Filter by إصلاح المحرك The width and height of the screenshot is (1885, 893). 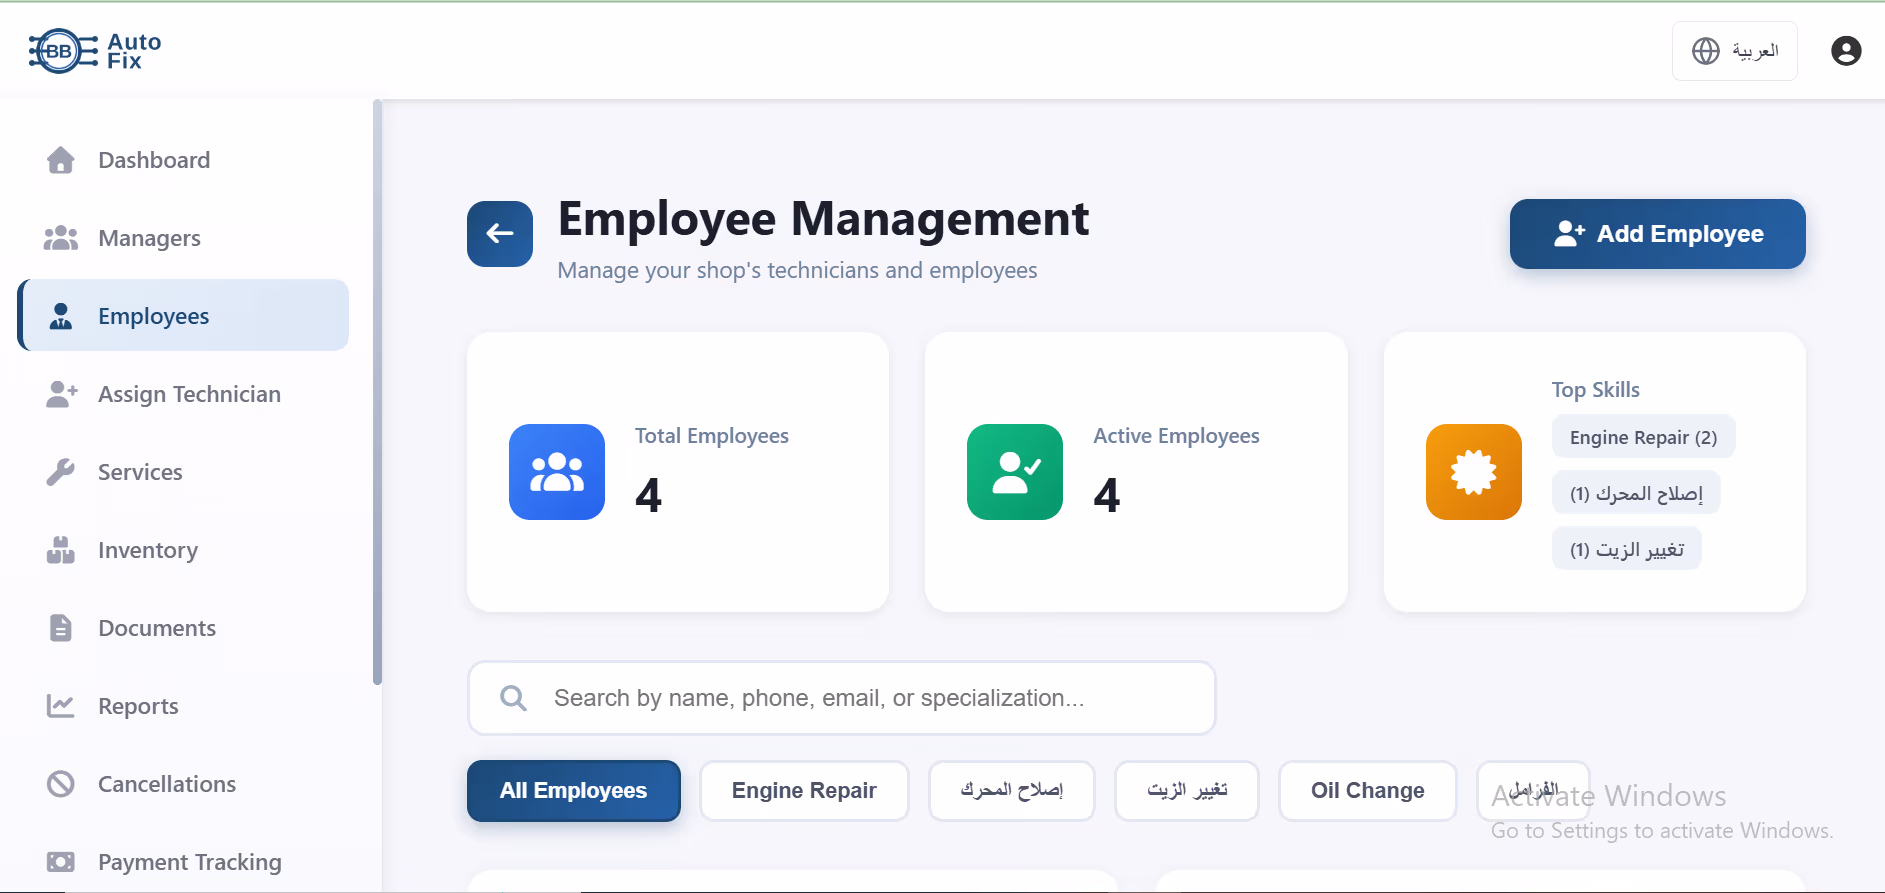pos(1012,791)
